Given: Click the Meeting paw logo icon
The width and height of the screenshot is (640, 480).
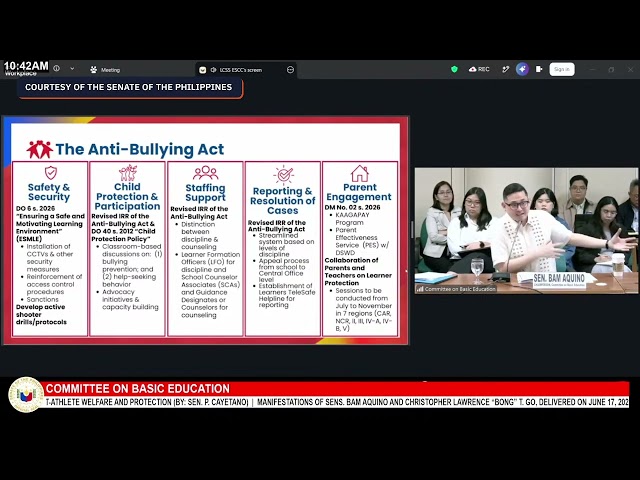Looking at the screenshot, I should click(93, 70).
